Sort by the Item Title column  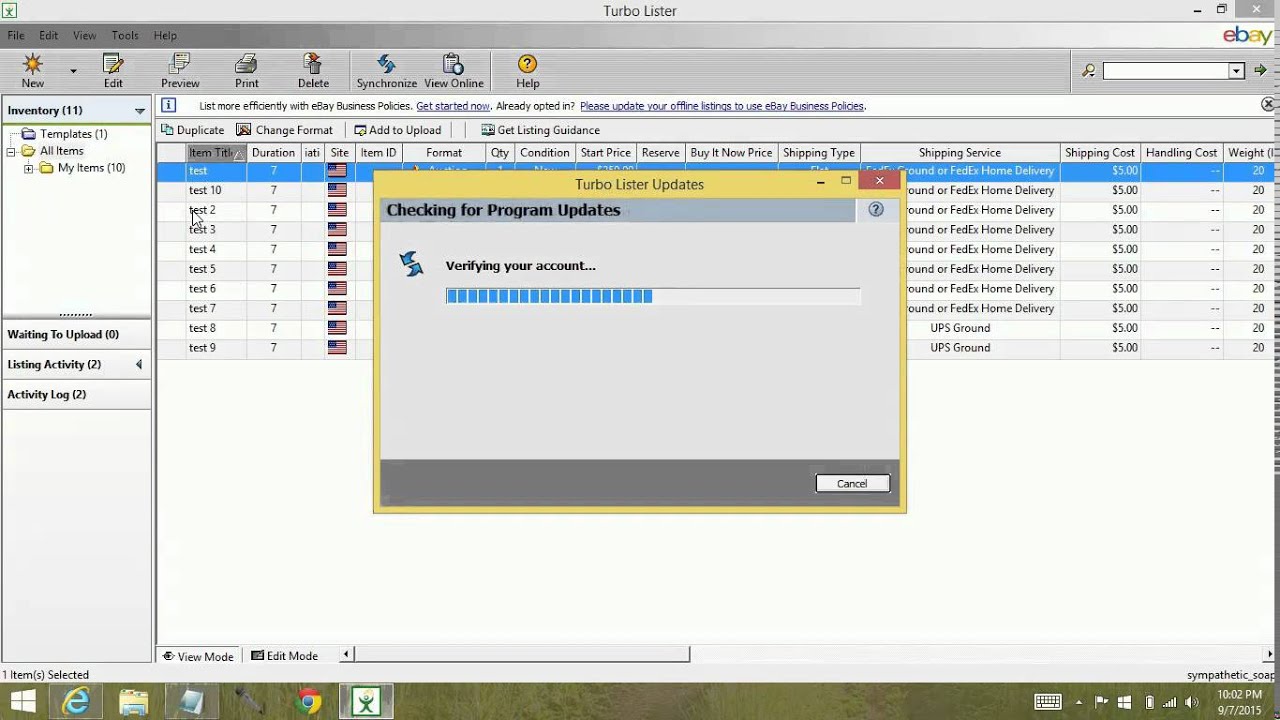(x=216, y=153)
